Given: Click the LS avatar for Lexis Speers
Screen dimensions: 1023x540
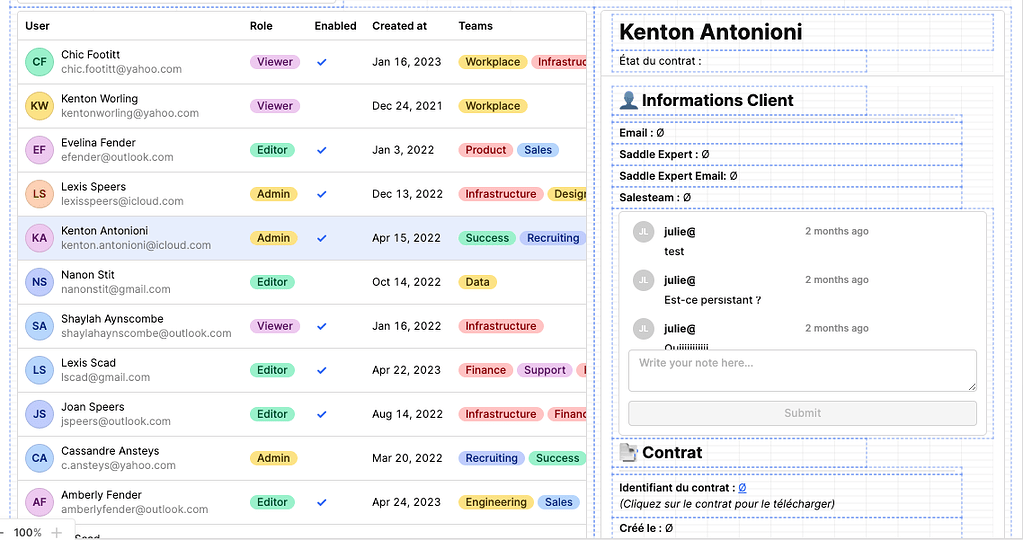Looking at the screenshot, I should click(39, 194).
